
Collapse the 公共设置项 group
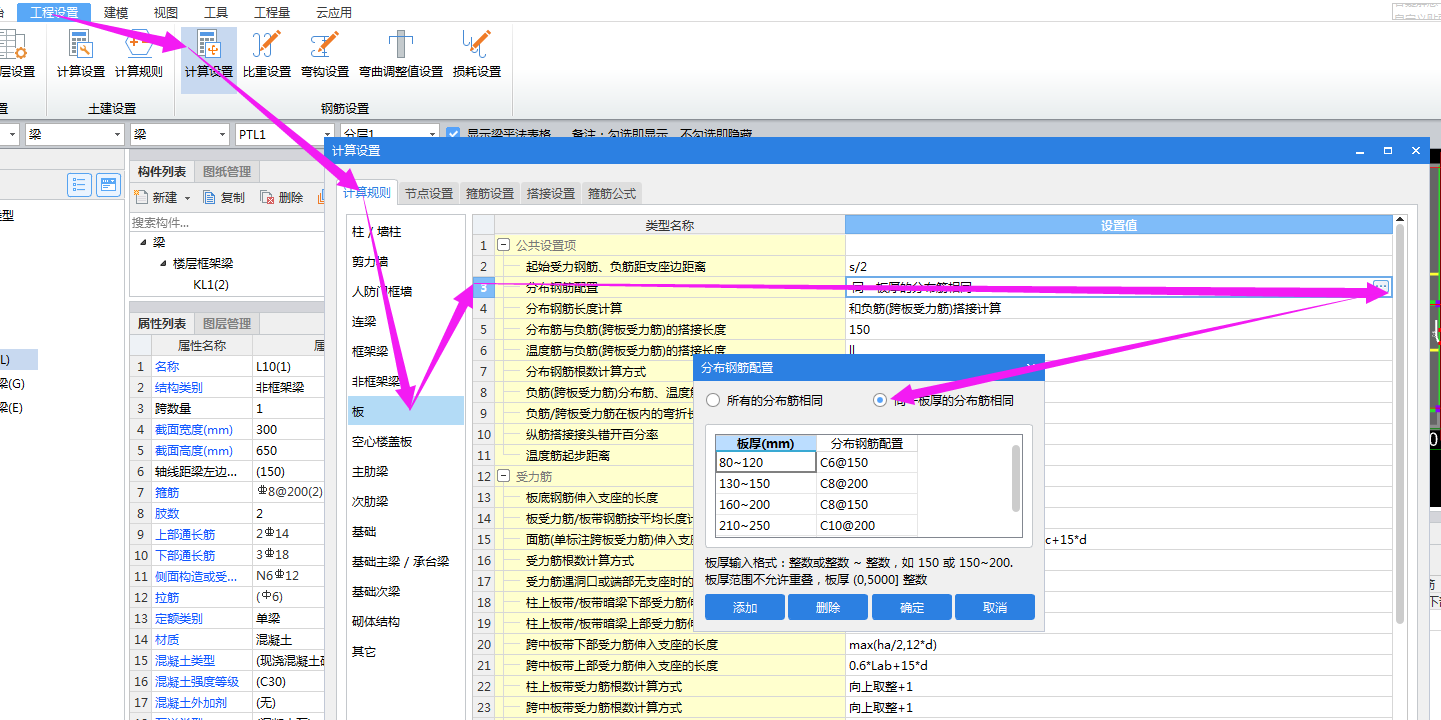pyautogui.click(x=504, y=245)
